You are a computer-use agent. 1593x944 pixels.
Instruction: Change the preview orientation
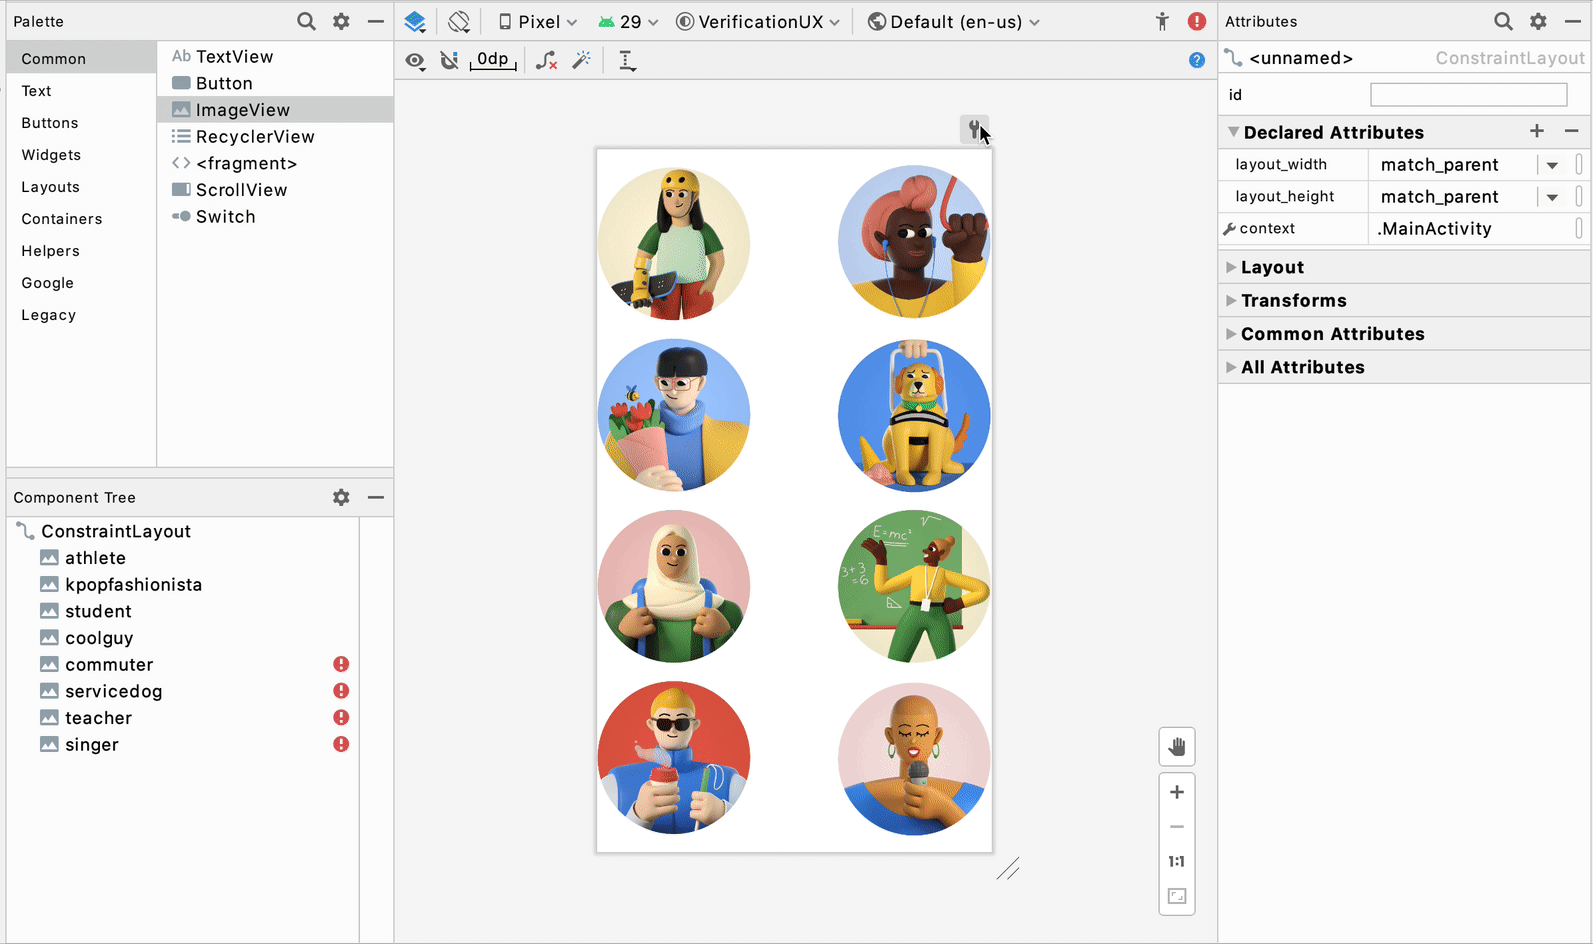[459, 21]
